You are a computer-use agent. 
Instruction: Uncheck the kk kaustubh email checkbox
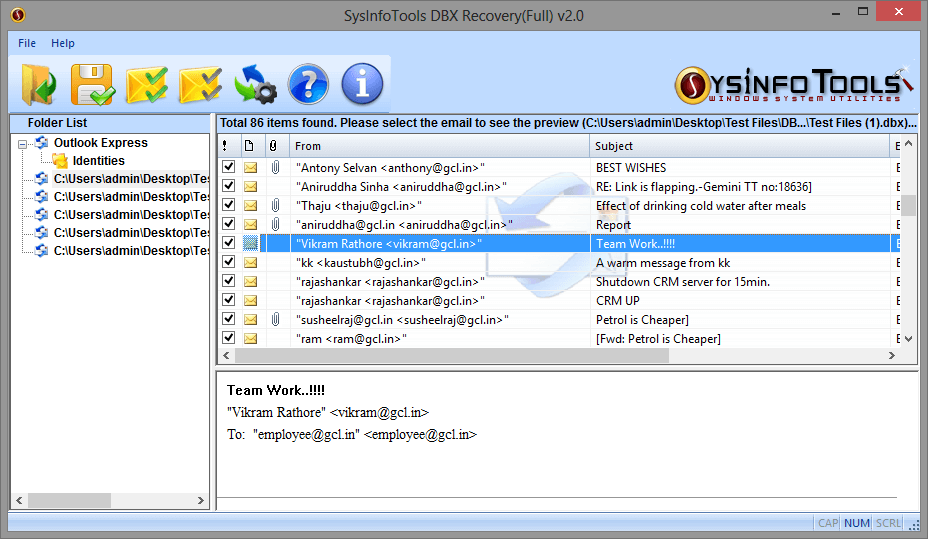click(228, 262)
